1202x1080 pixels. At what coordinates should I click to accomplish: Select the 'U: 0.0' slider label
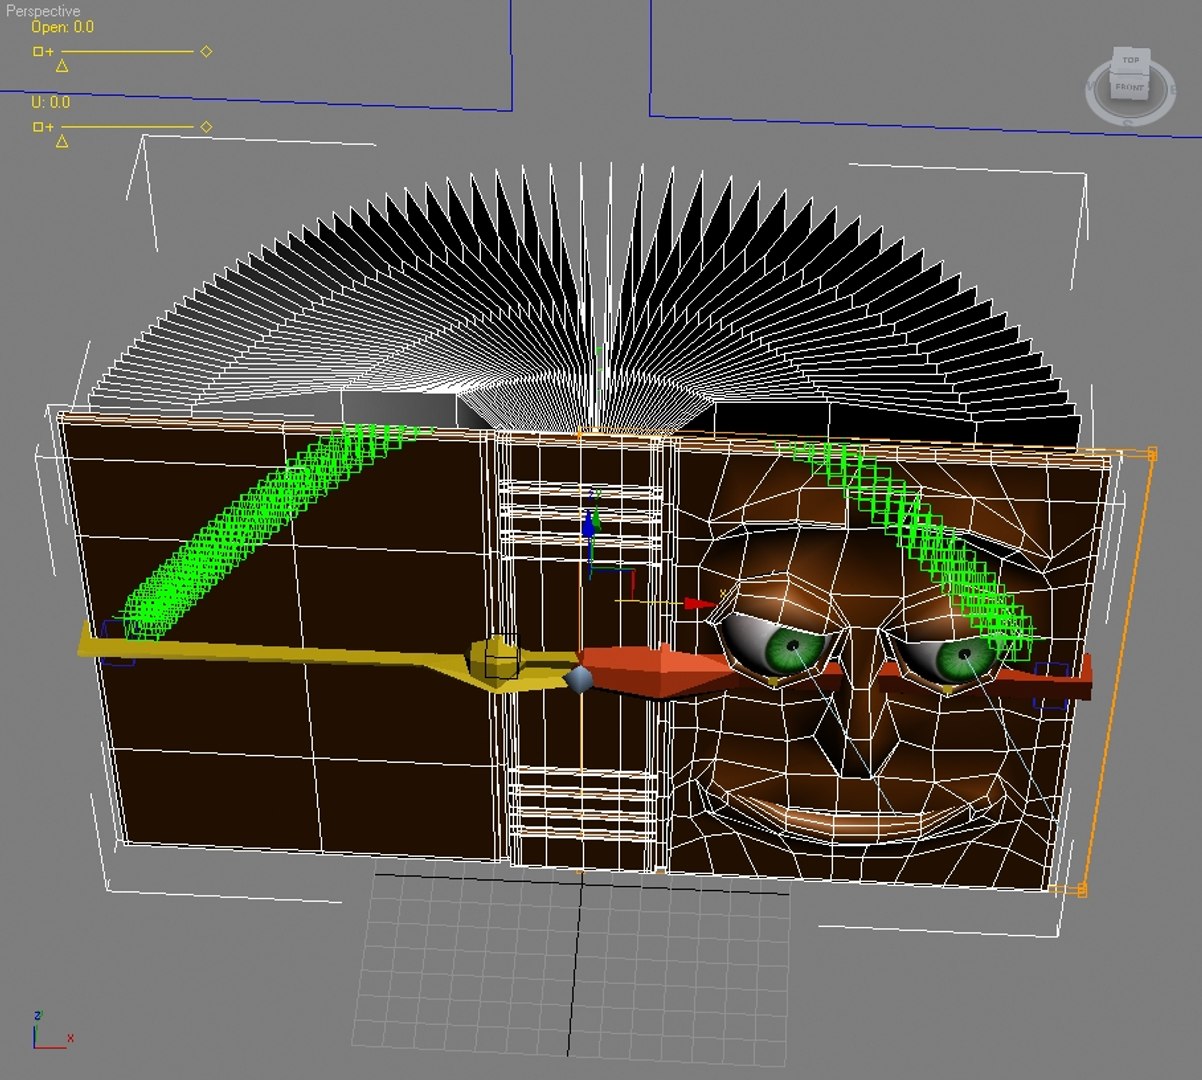(50, 102)
